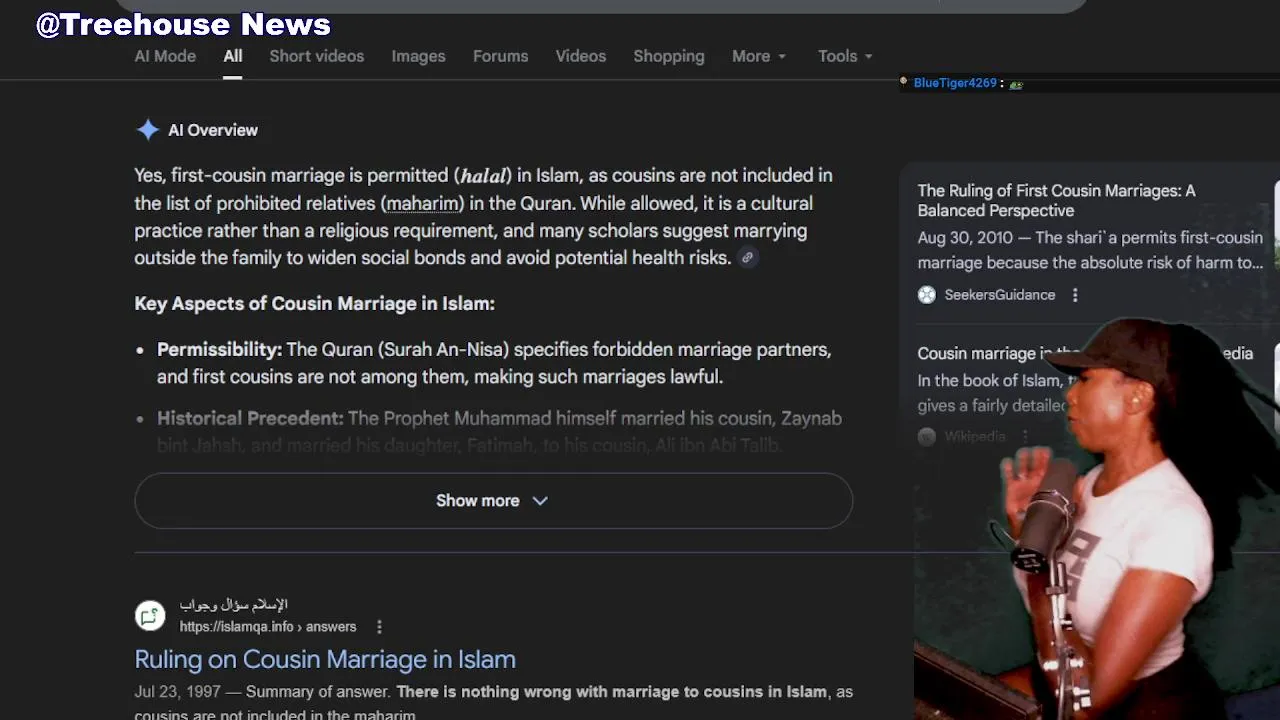Click the SeekersGuidance site icon
This screenshot has height=720, width=1280.
tap(927, 295)
